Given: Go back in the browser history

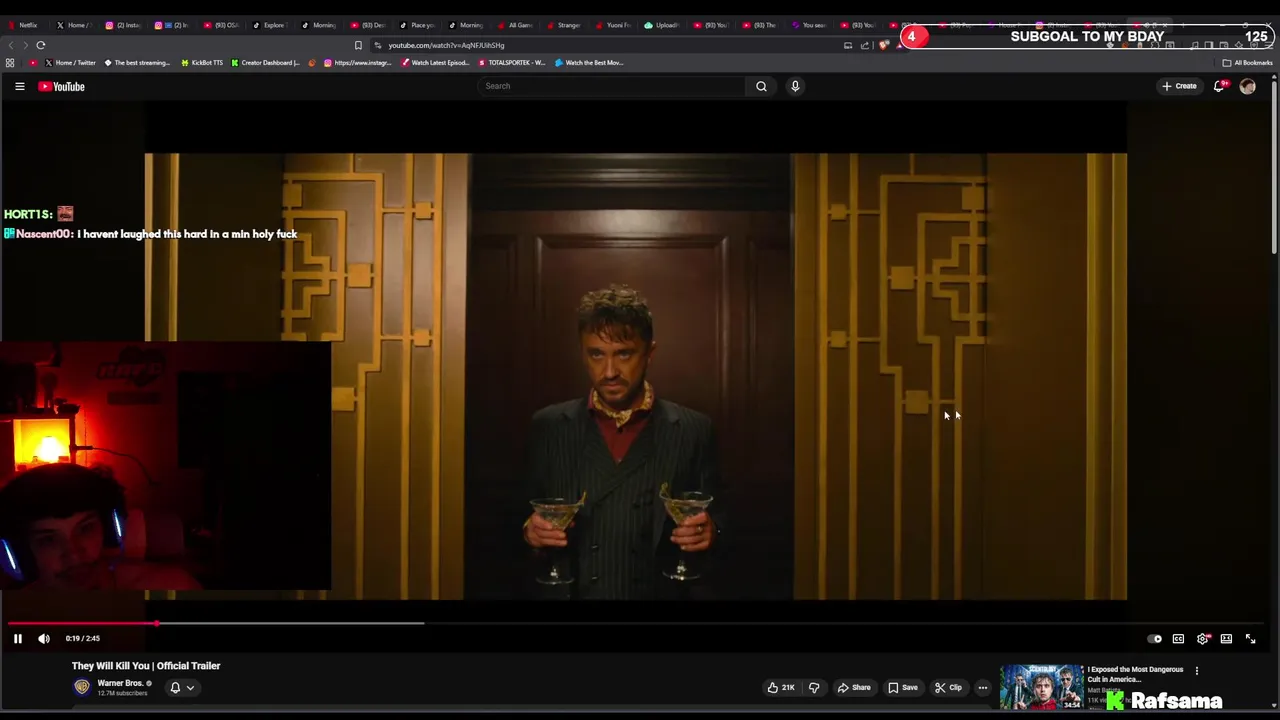Looking at the screenshot, I should coord(11,45).
